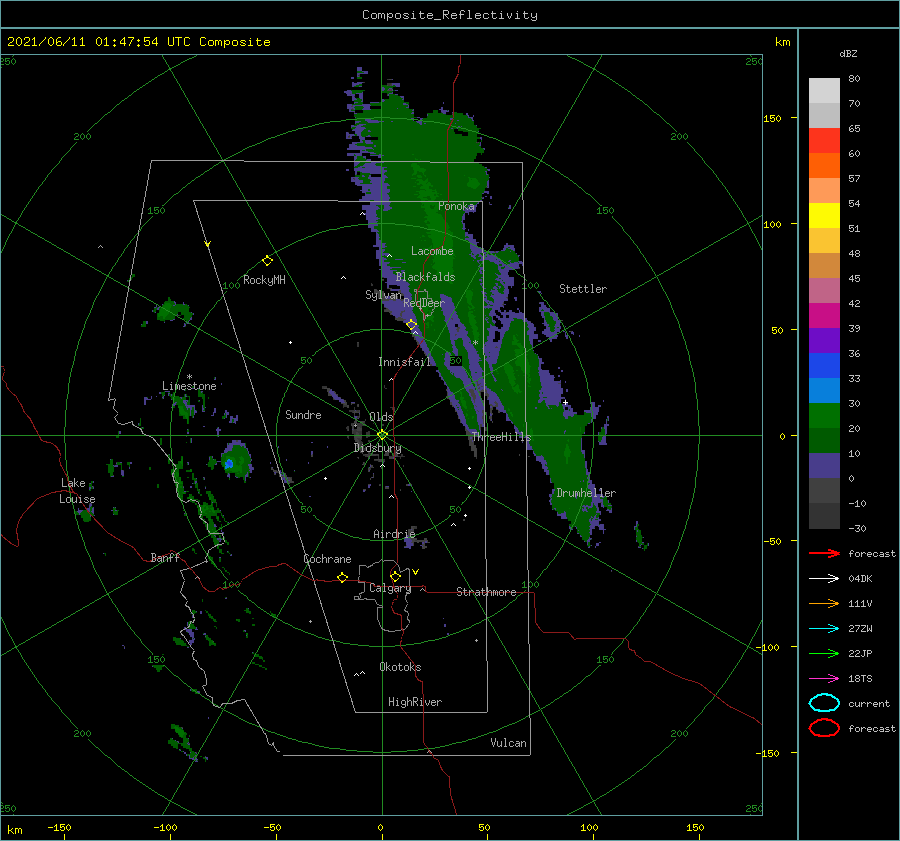Click the Cochrane city label
The width and height of the screenshot is (900, 841).
click(x=327, y=559)
